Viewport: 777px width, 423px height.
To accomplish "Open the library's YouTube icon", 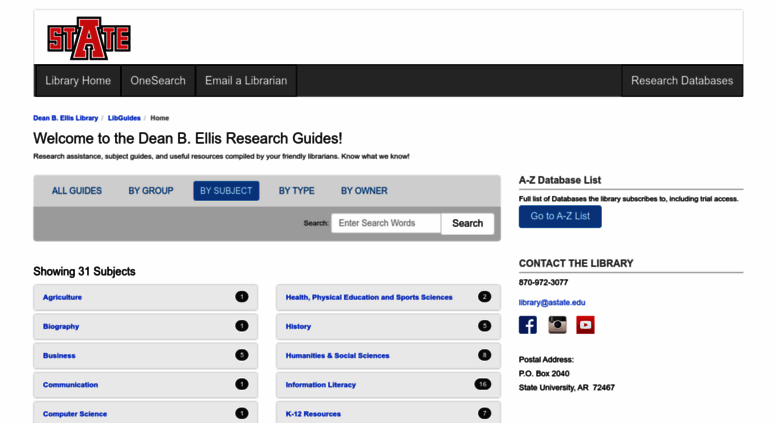I will click(x=585, y=325).
